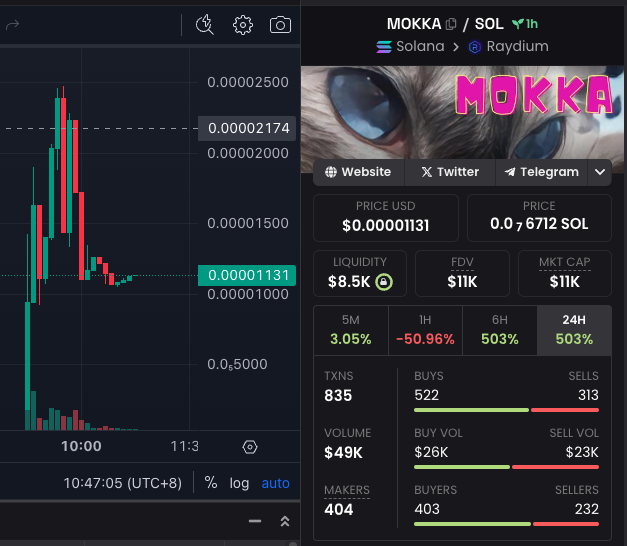Click the LIQUIDITY $8.5K box
Screen dimensions: 627x546
360,274
